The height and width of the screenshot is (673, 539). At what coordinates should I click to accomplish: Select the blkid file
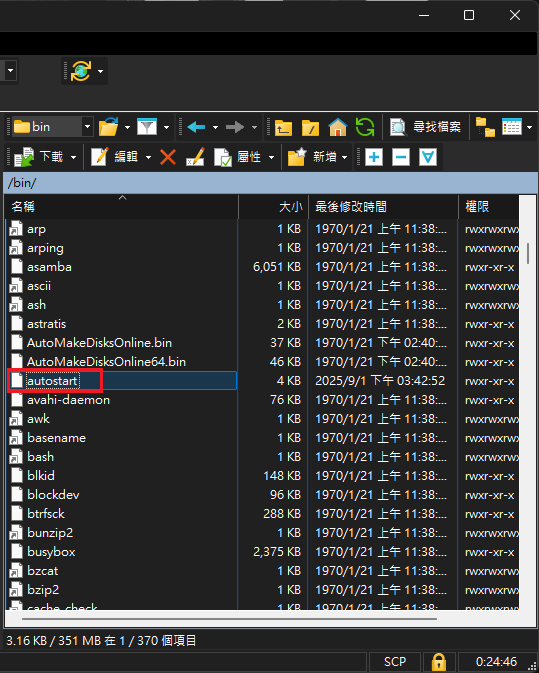pos(41,476)
